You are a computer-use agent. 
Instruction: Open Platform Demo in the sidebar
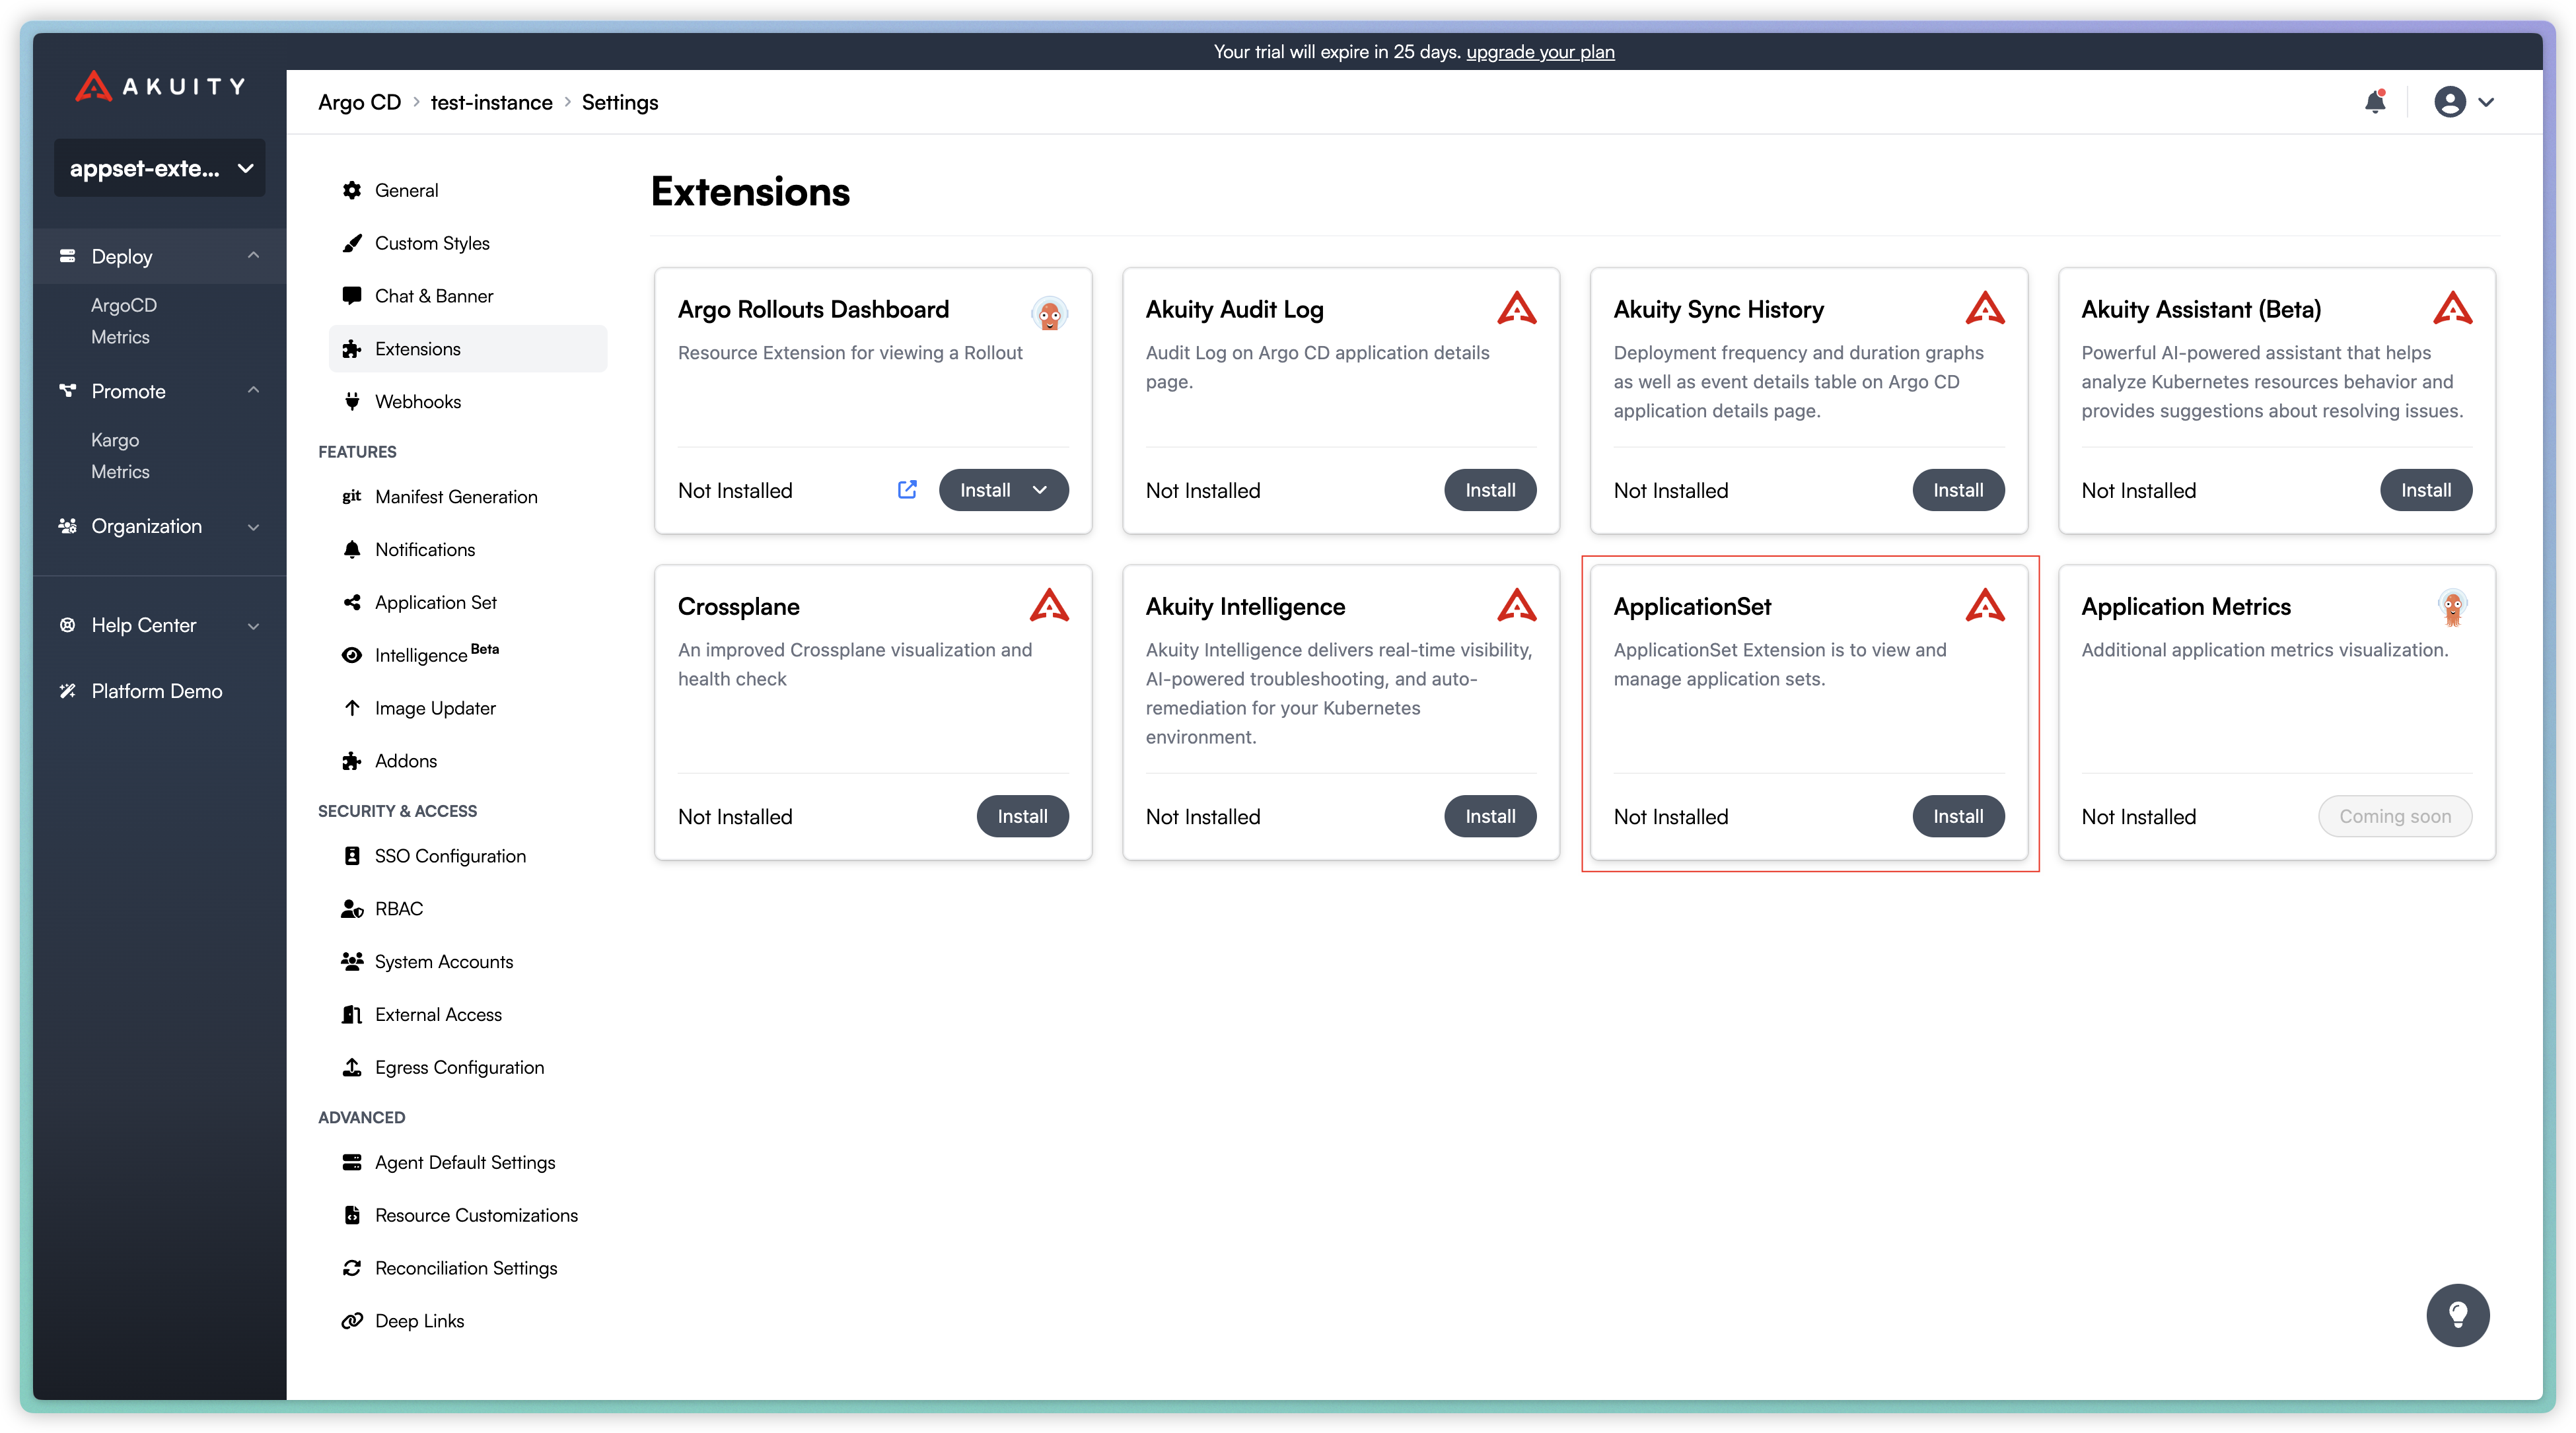(156, 691)
